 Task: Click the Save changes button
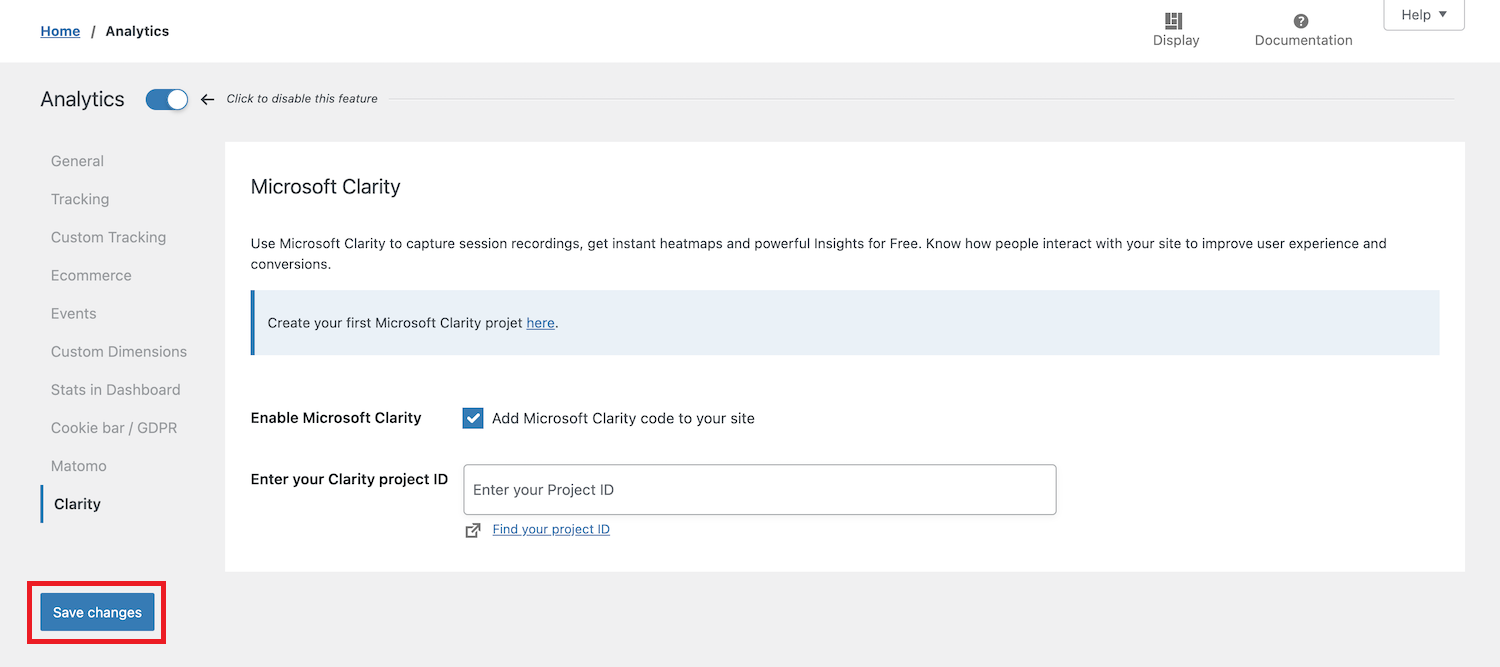point(97,612)
